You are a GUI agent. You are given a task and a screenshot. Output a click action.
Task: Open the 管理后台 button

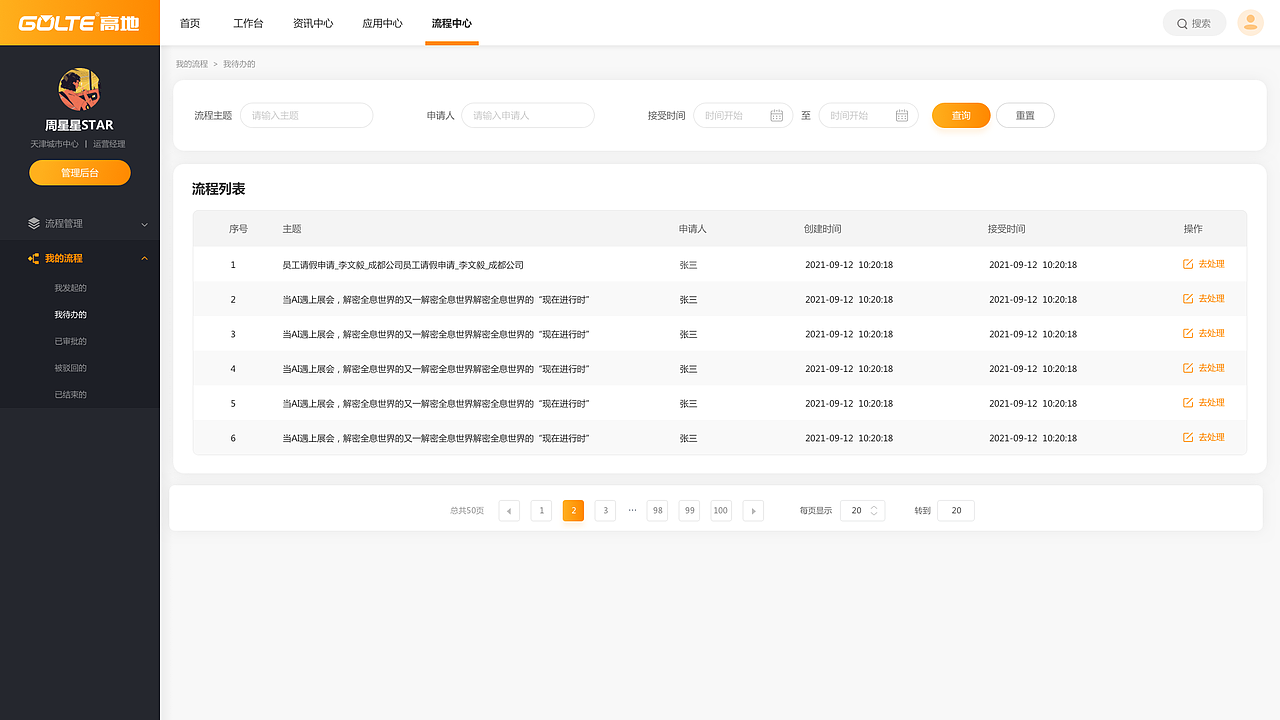80,173
